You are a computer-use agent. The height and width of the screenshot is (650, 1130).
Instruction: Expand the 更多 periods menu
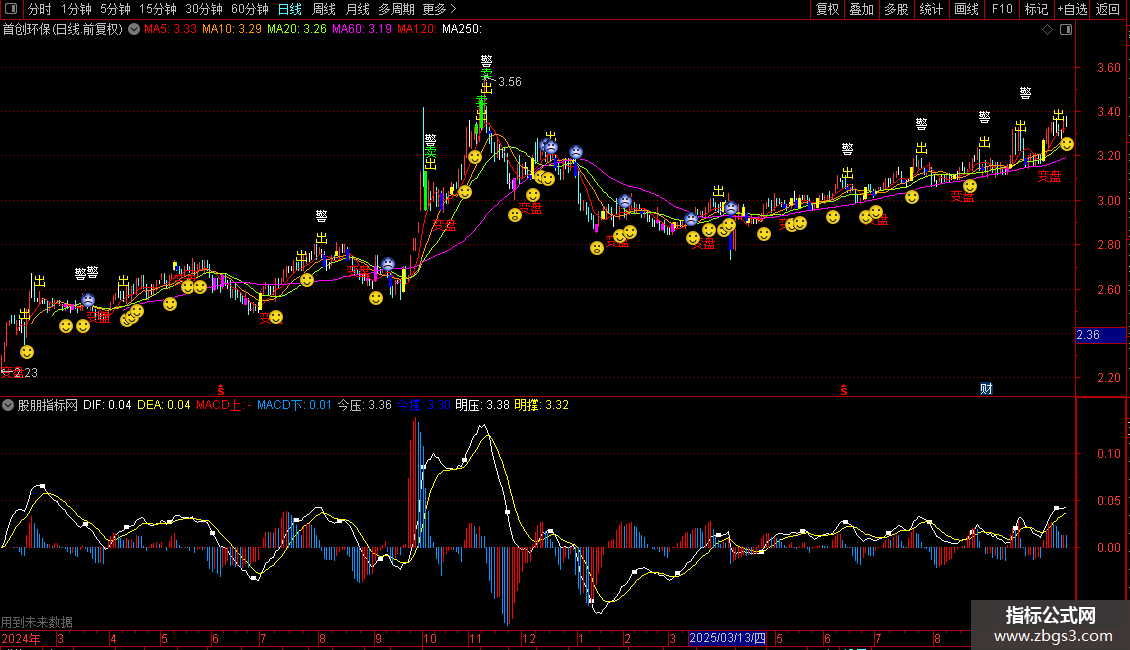click(439, 9)
